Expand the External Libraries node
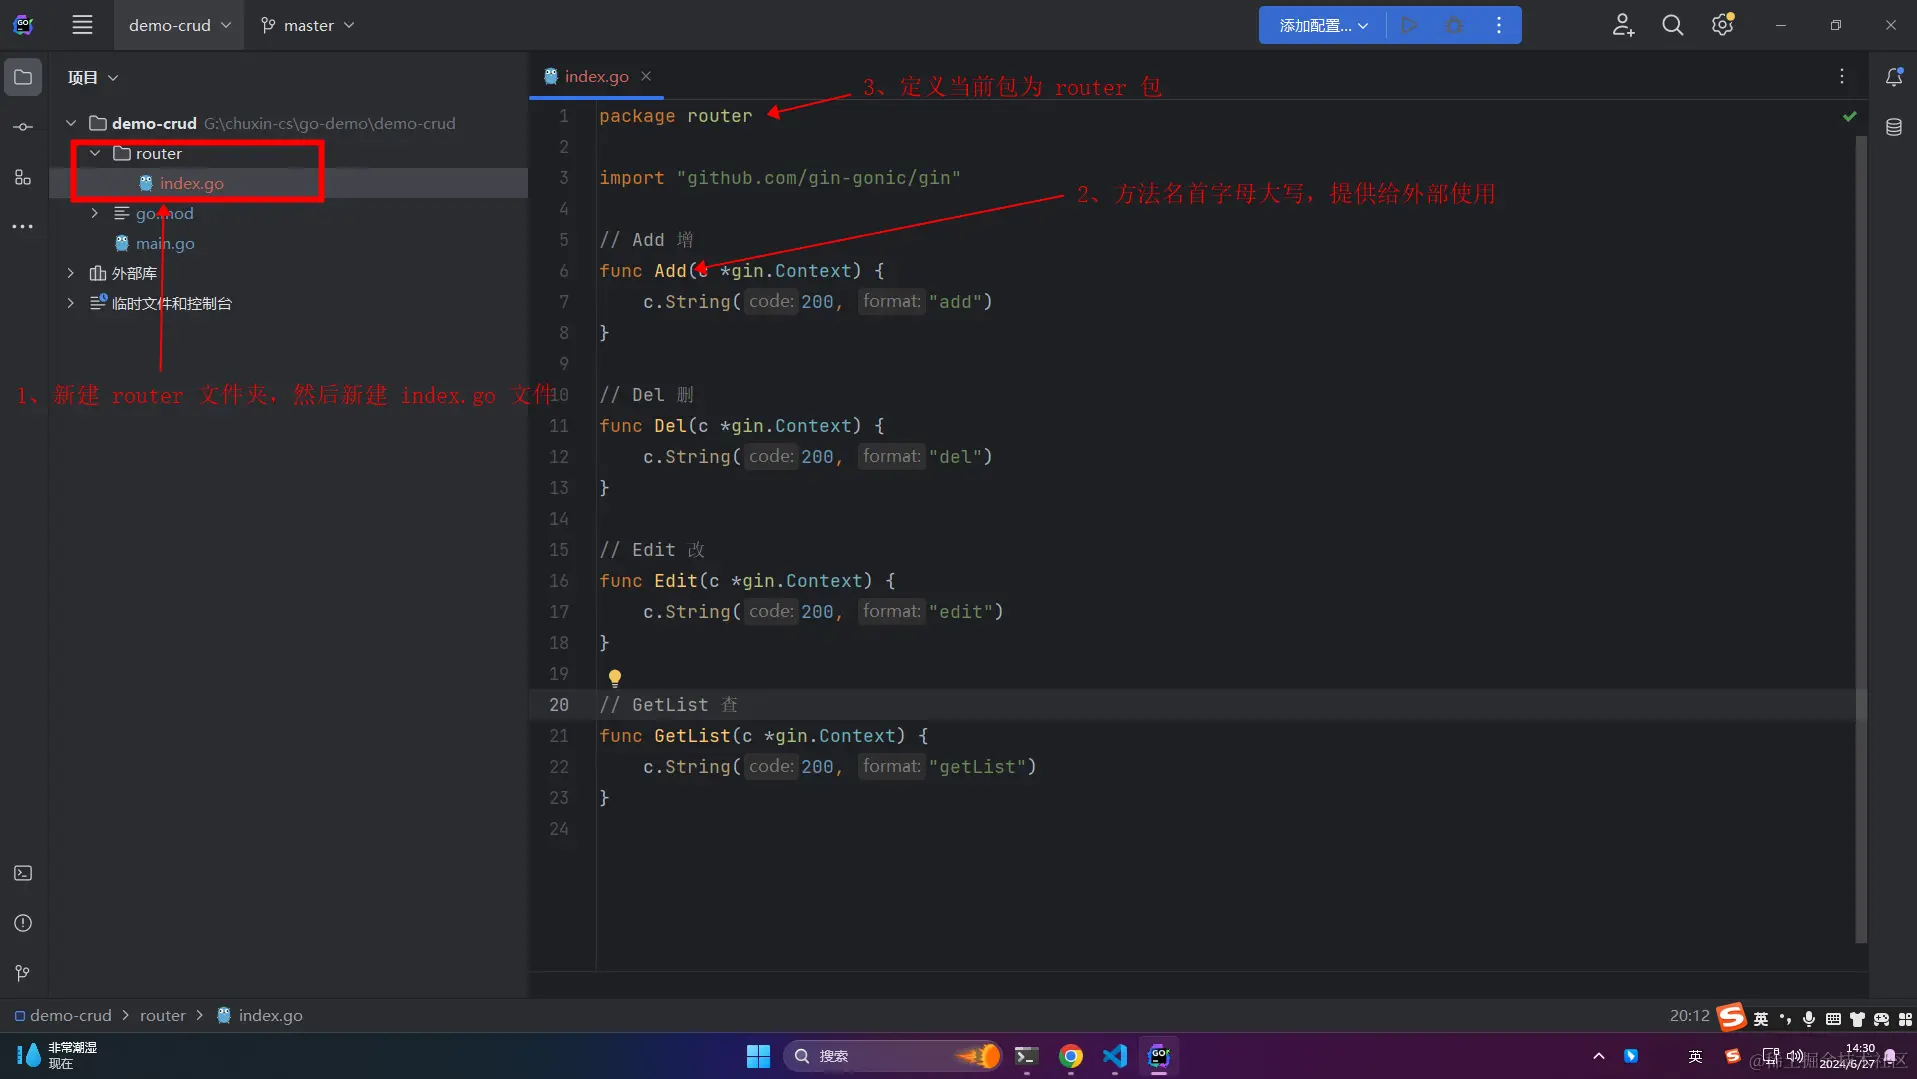Viewport: 1917px width, 1079px height. point(71,273)
